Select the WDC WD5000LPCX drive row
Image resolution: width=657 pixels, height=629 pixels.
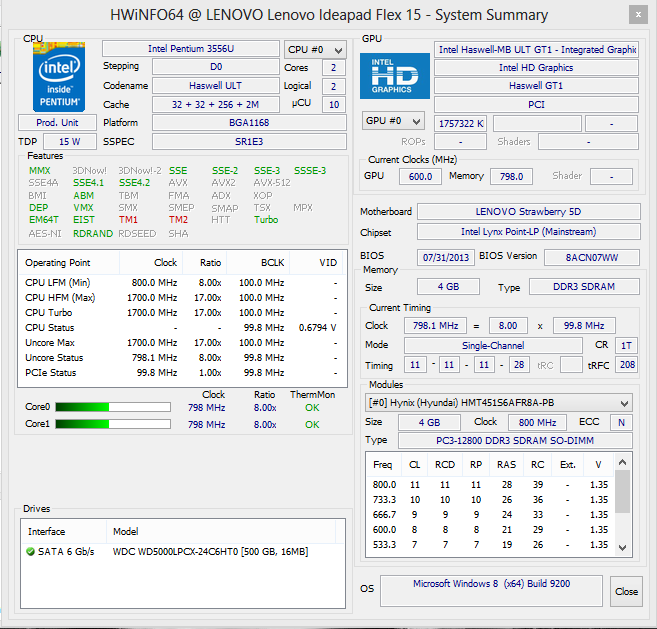pyautogui.click(x=183, y=551)
